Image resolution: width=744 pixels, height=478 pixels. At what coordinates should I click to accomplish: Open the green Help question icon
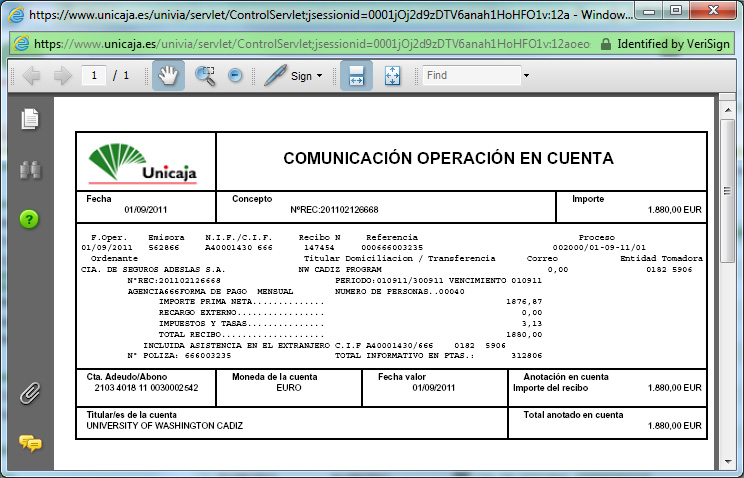point(29,219)
